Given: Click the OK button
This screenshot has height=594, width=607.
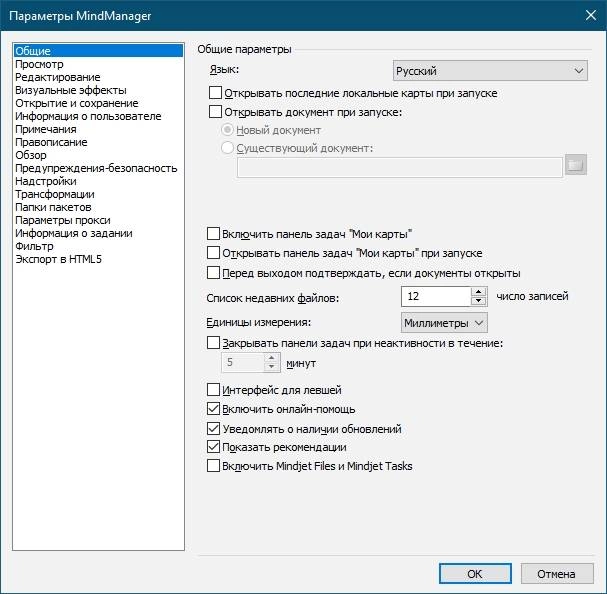Looking at the screenshot, I should (475, 573).
